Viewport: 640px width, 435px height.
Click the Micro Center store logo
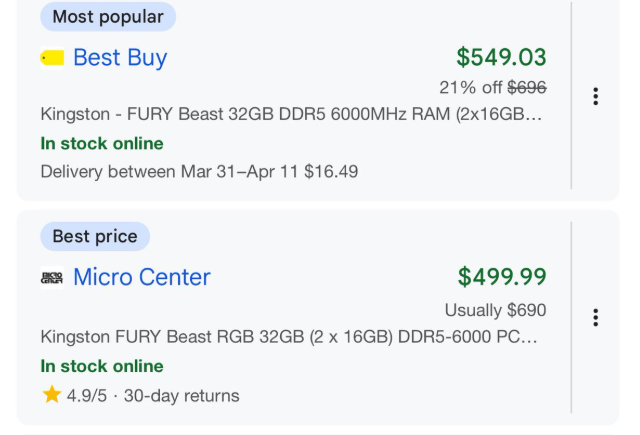click(52, 277)
